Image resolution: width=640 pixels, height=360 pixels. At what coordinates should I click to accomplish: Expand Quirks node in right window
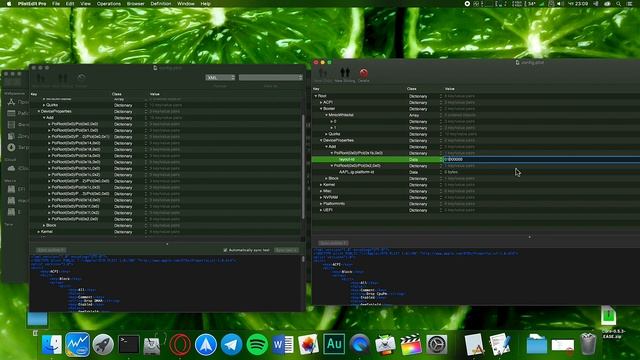click(326, 134)
